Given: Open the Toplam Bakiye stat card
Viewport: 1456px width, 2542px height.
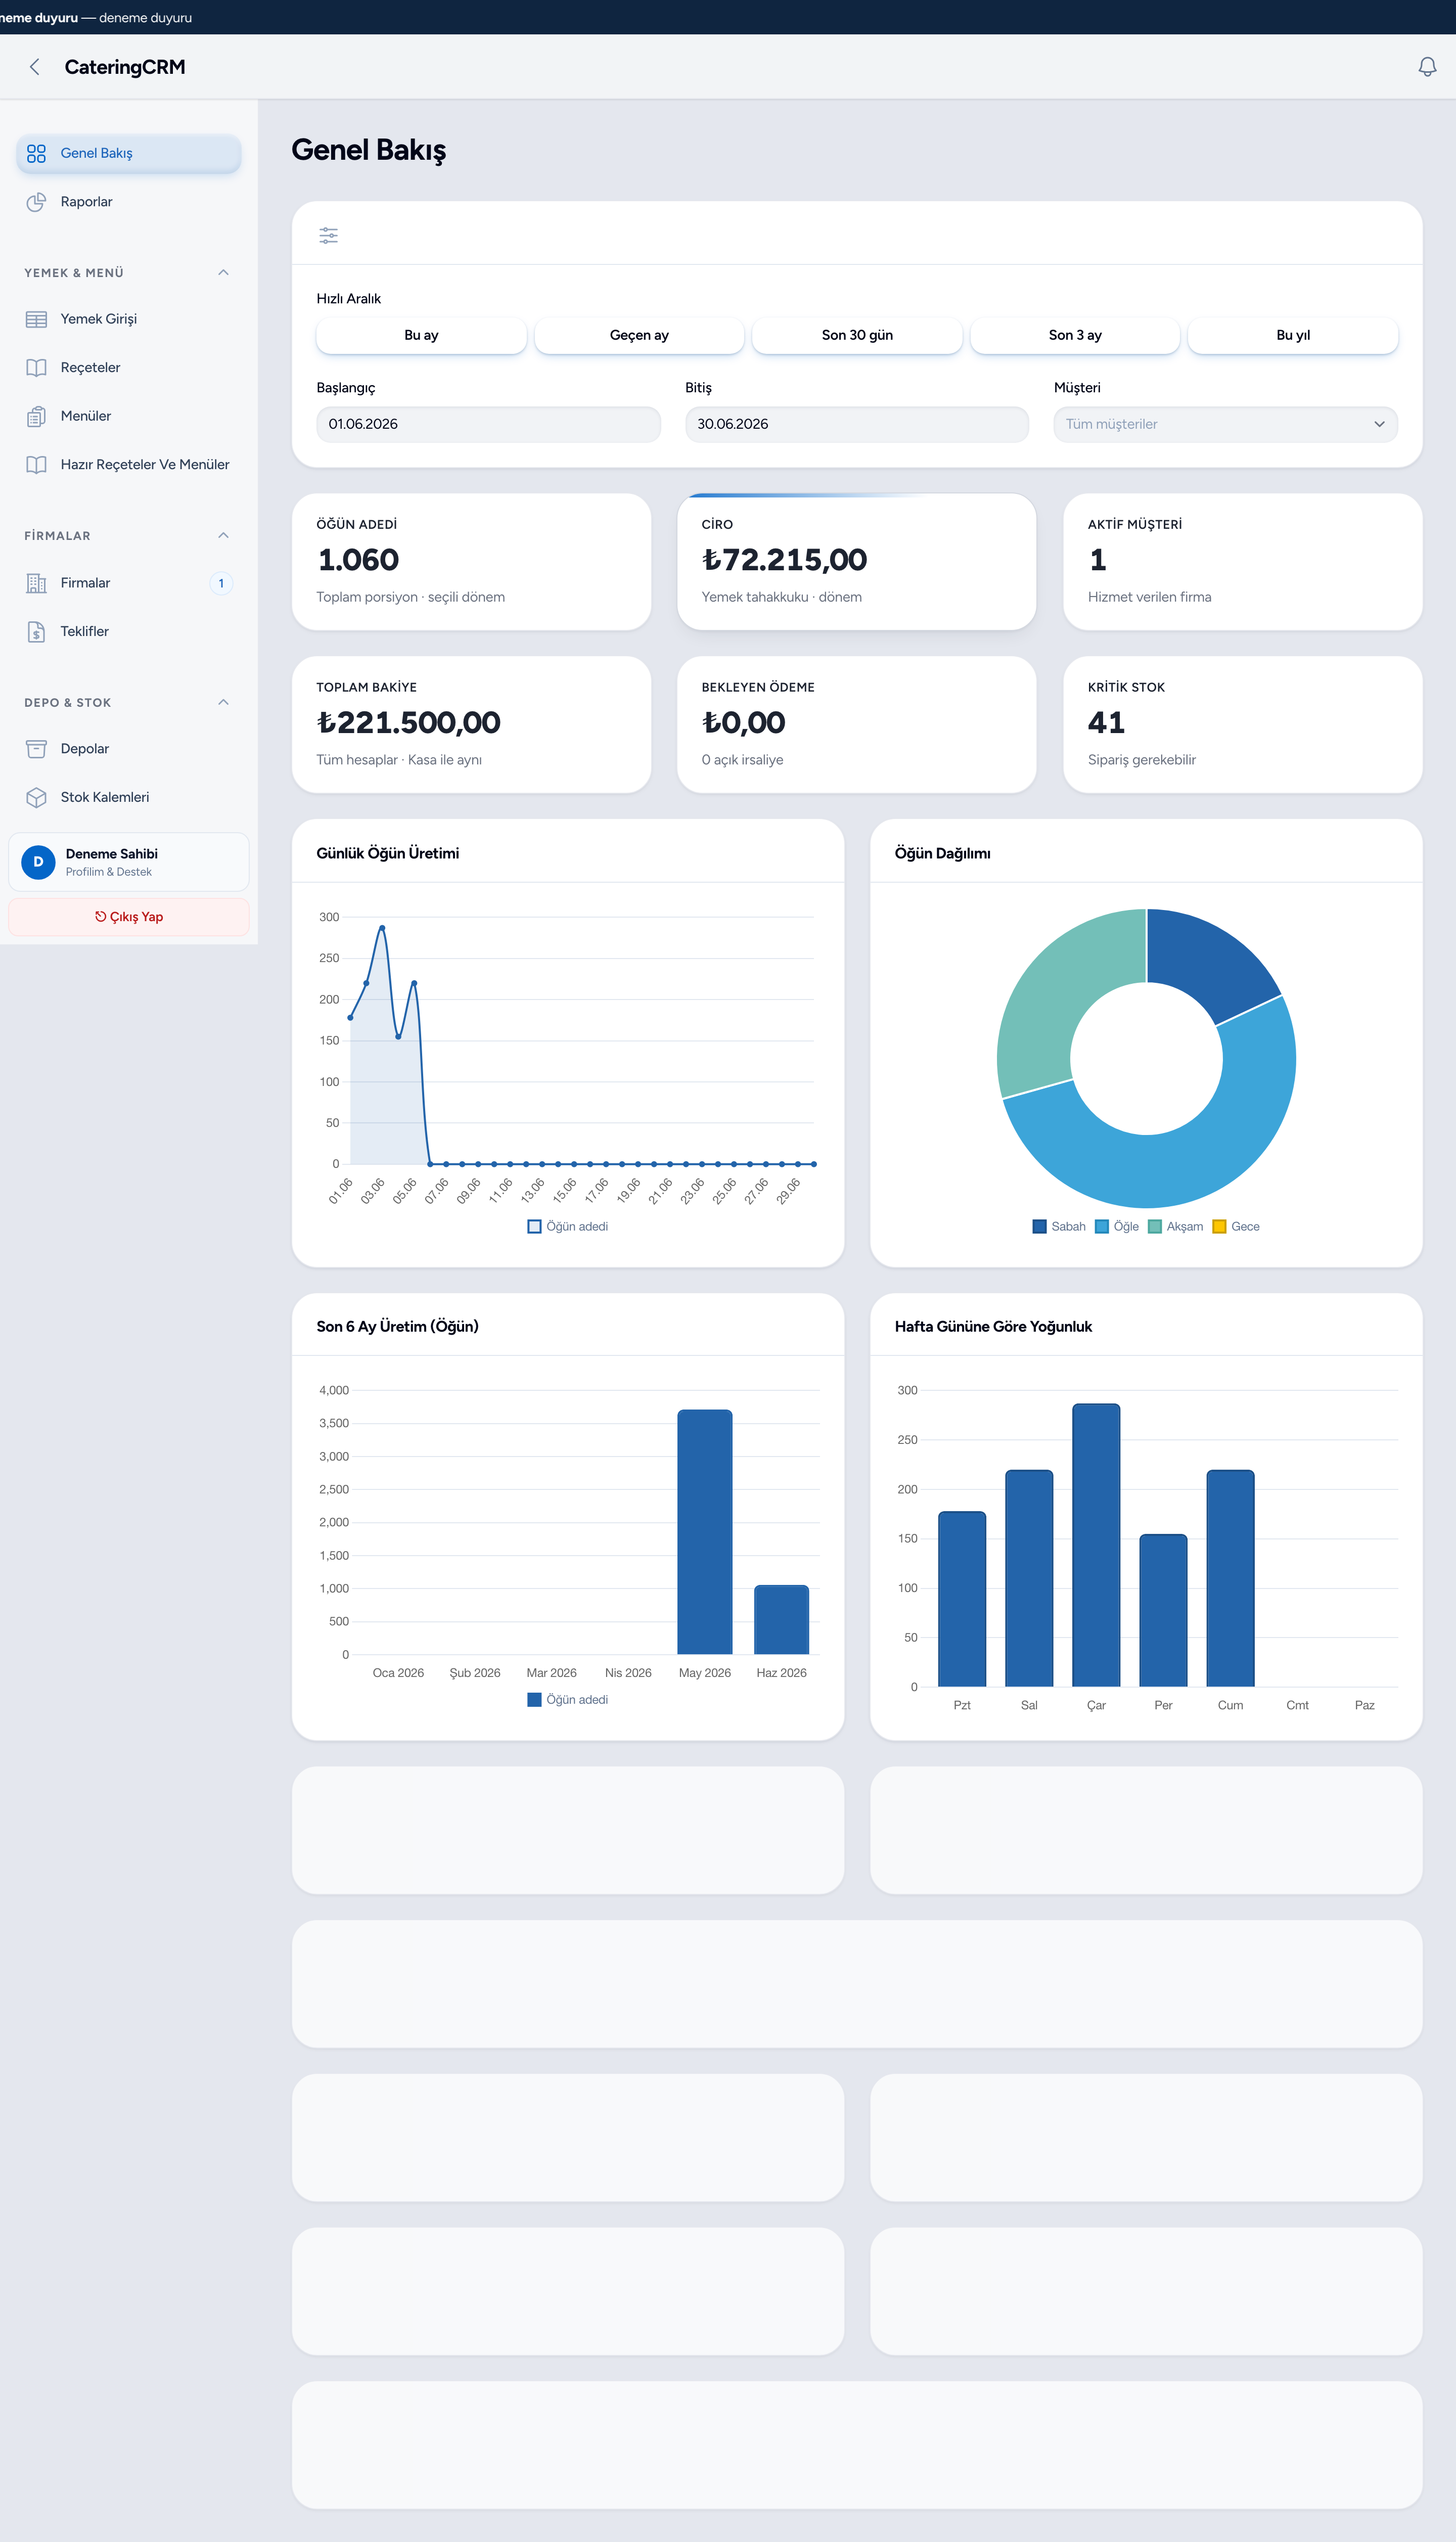Looking at the screenshot, I should 471,725.
